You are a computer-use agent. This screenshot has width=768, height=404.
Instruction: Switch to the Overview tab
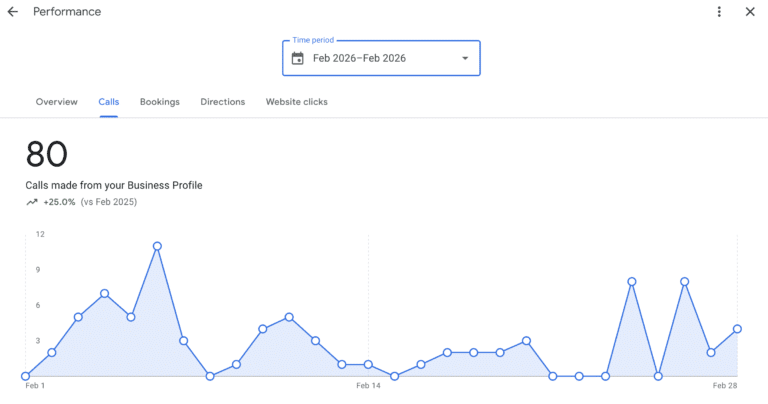coord(56,102)
